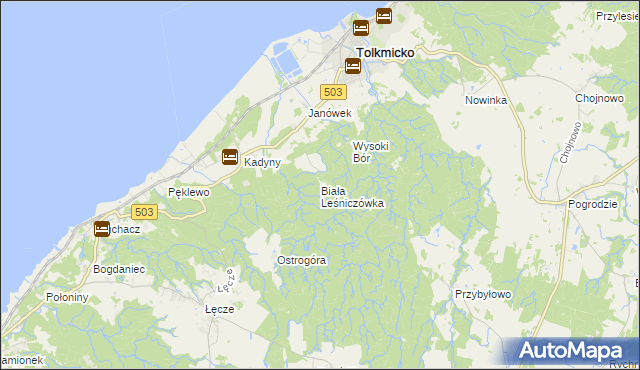This screenshot has height=370, width=640.
Task: Click the hotel icon left of Tolkmicko label
Action: tap(353, 65)
